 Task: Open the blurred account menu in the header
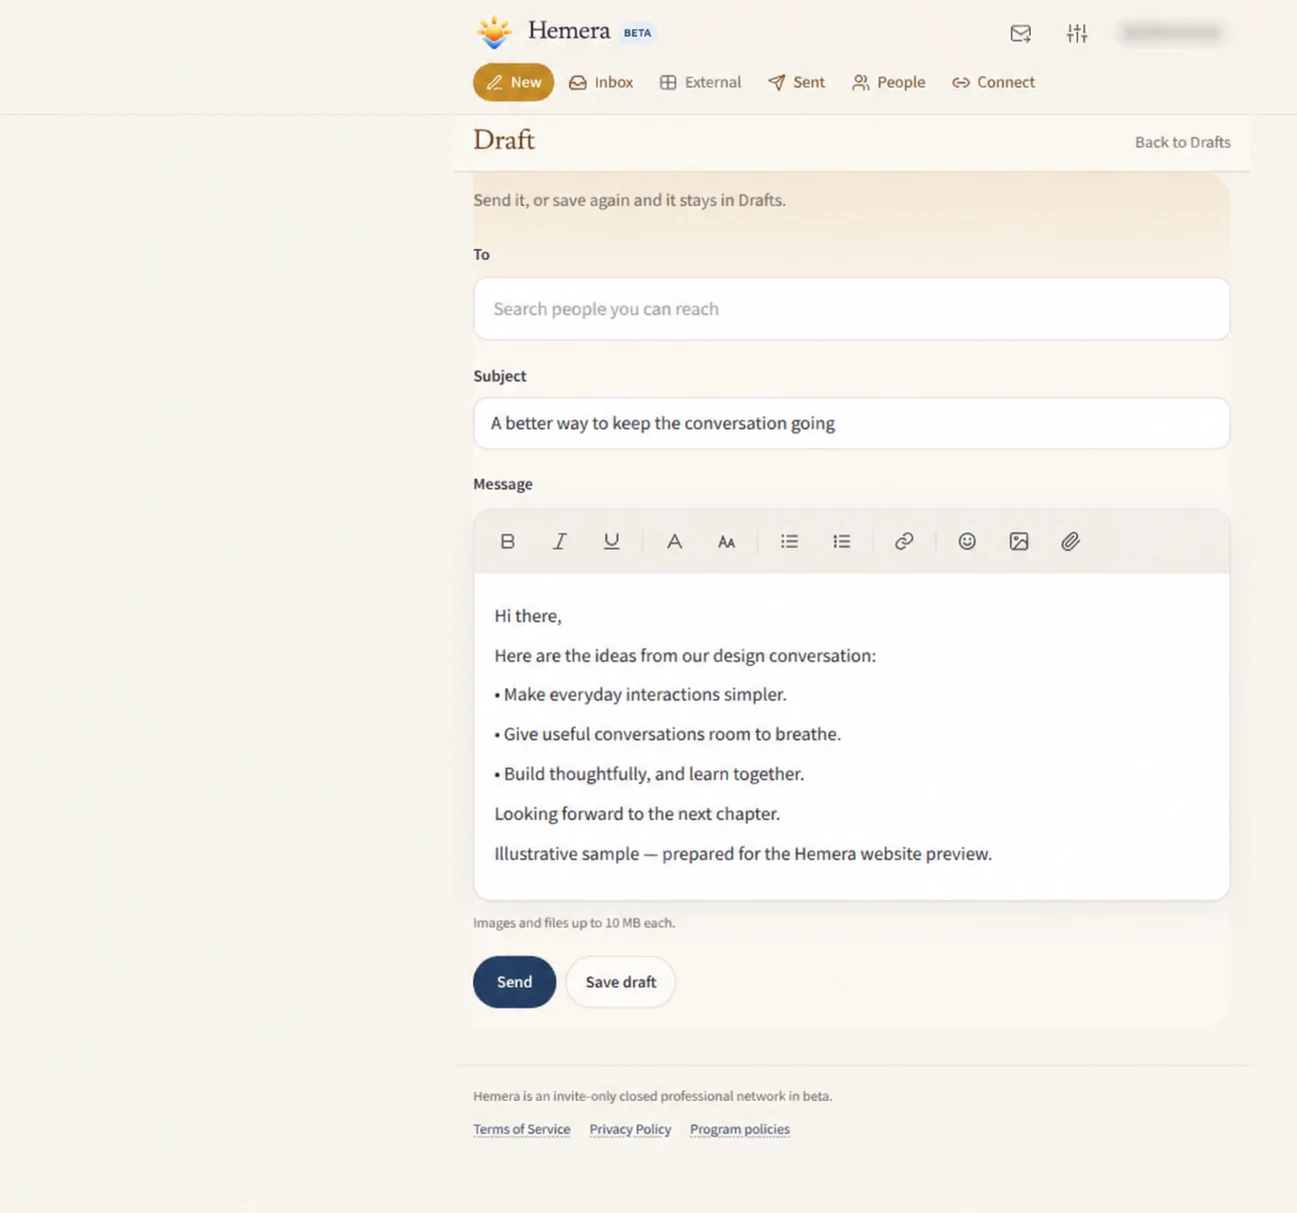1172,33
